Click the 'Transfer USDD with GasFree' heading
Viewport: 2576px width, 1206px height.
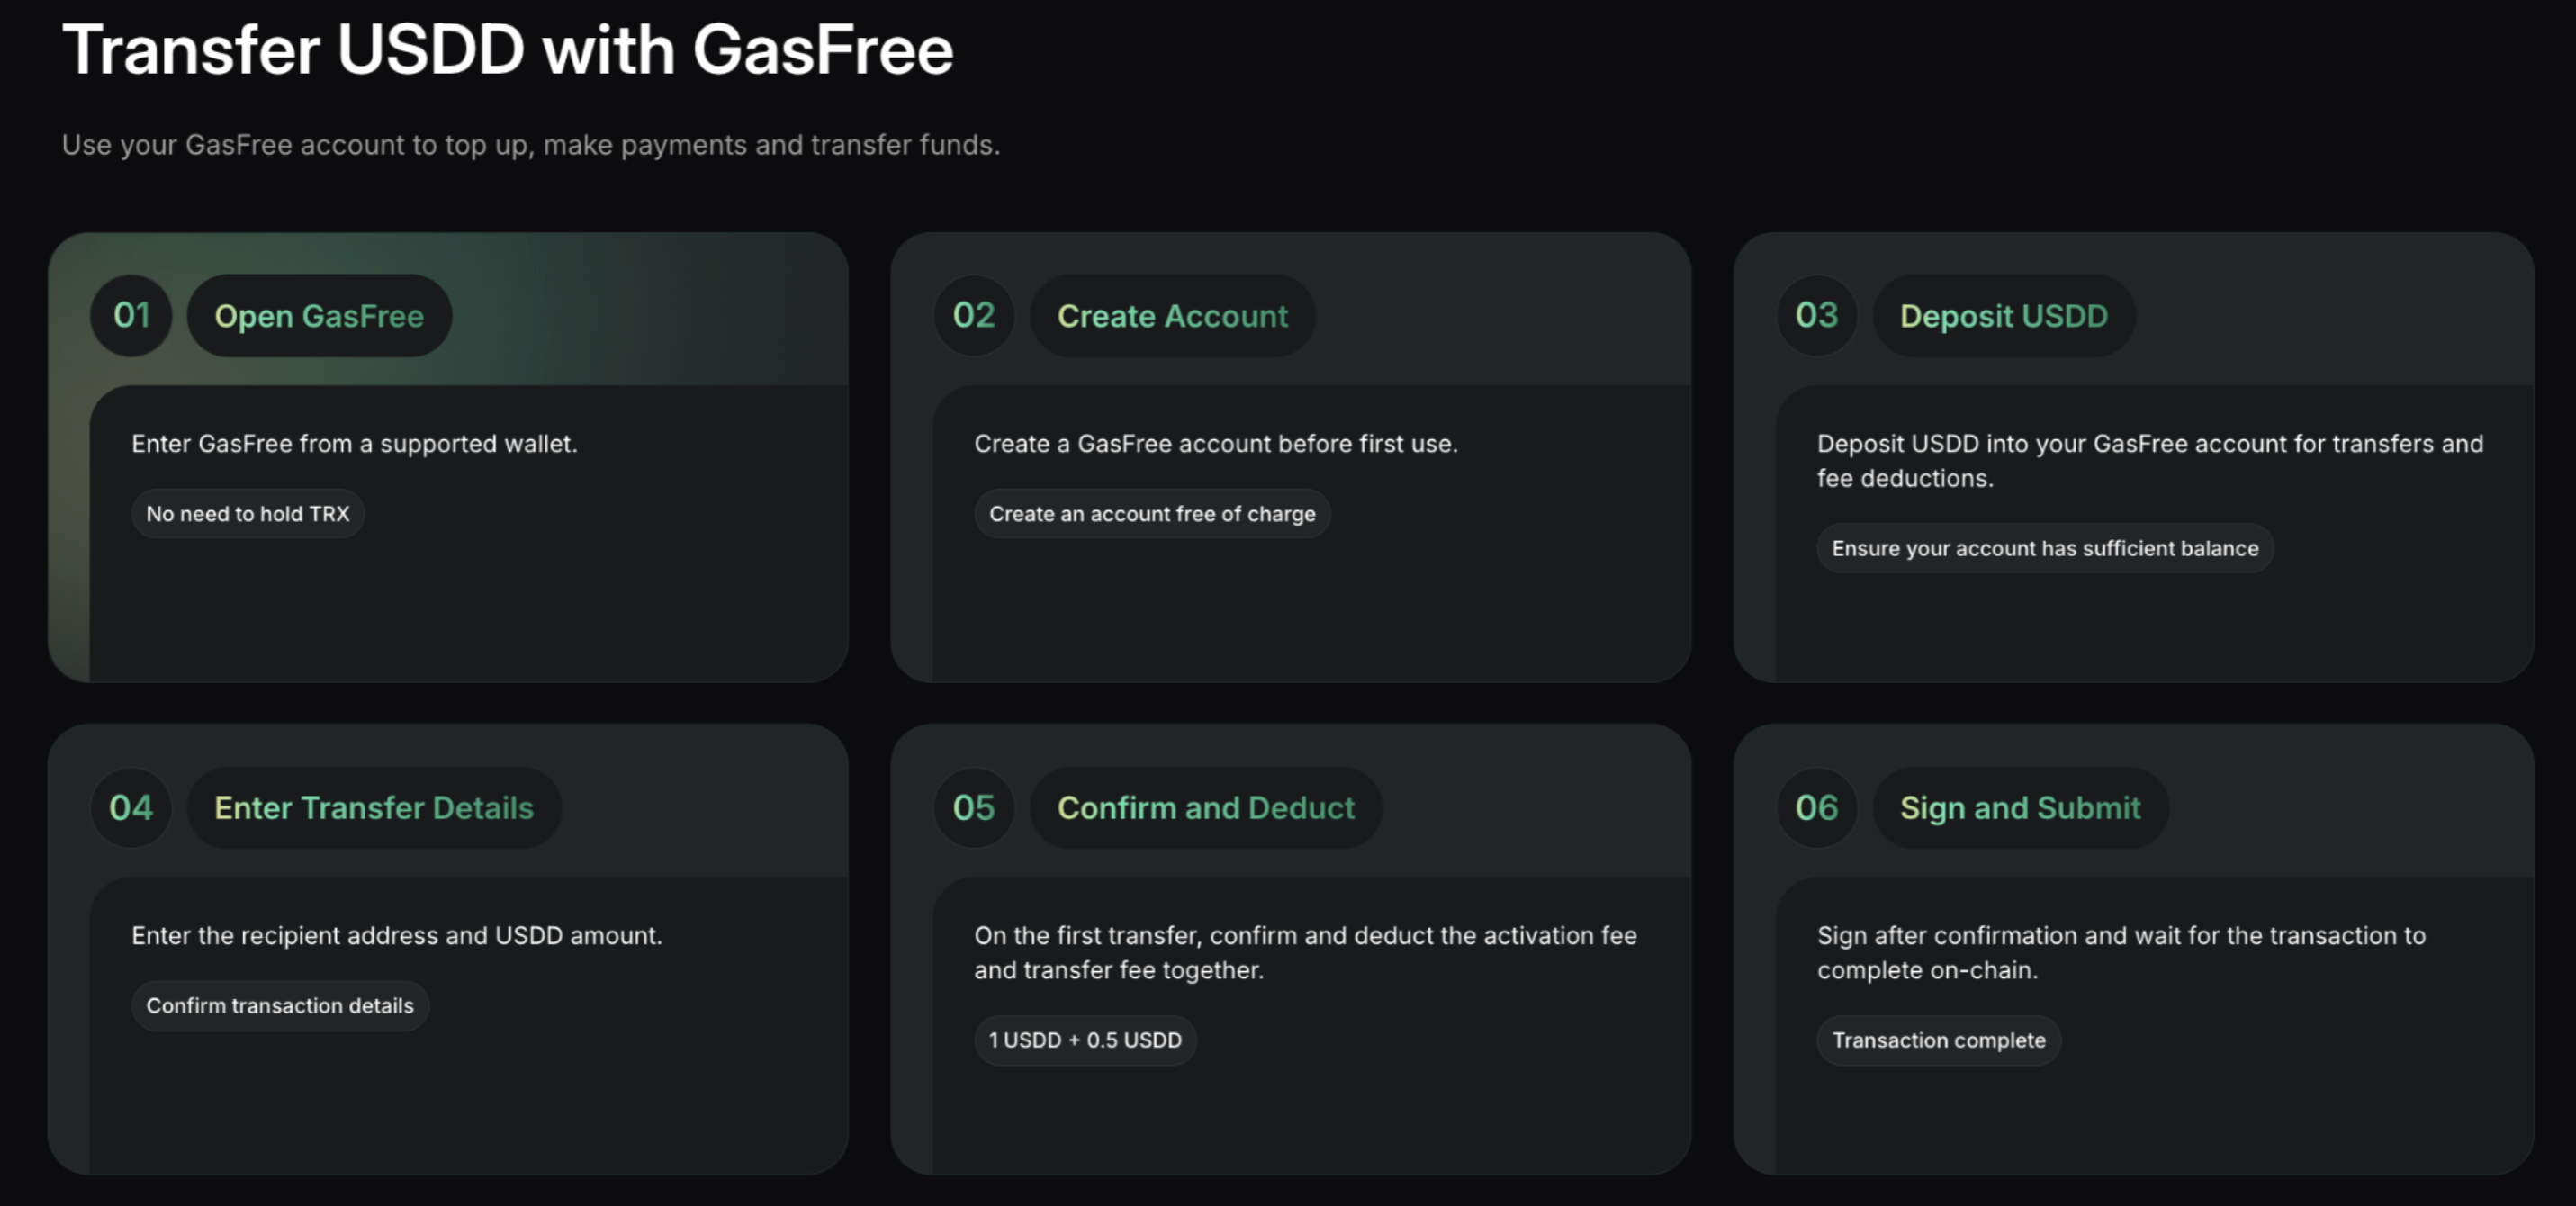508,50
